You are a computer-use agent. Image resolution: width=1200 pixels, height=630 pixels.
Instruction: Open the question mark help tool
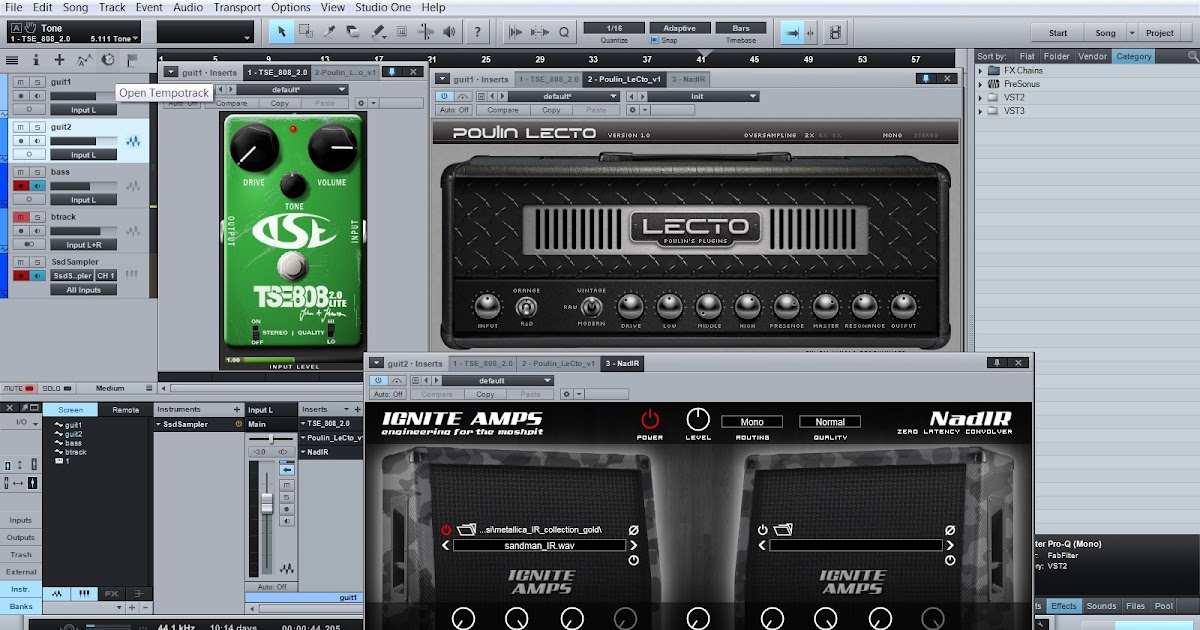tap(479, 32)
